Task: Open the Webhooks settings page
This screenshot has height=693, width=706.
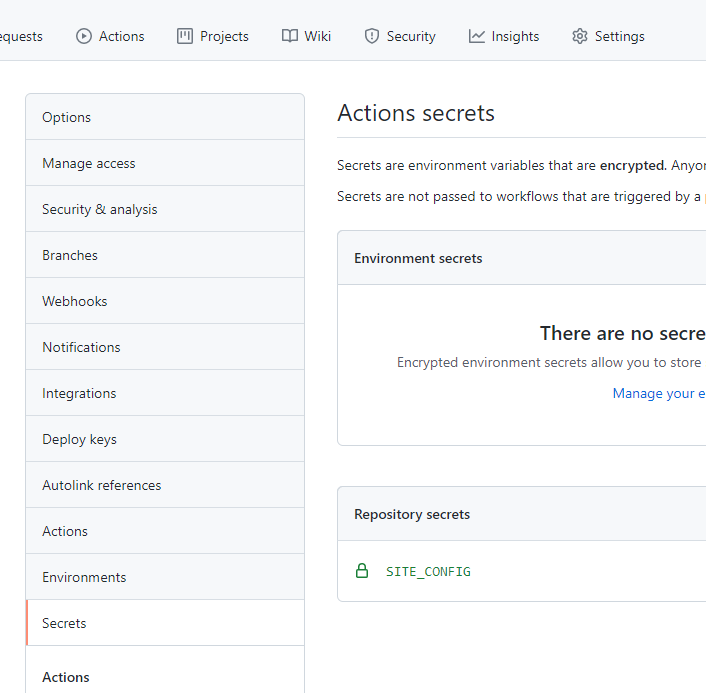Action: [x=165, y=301]
